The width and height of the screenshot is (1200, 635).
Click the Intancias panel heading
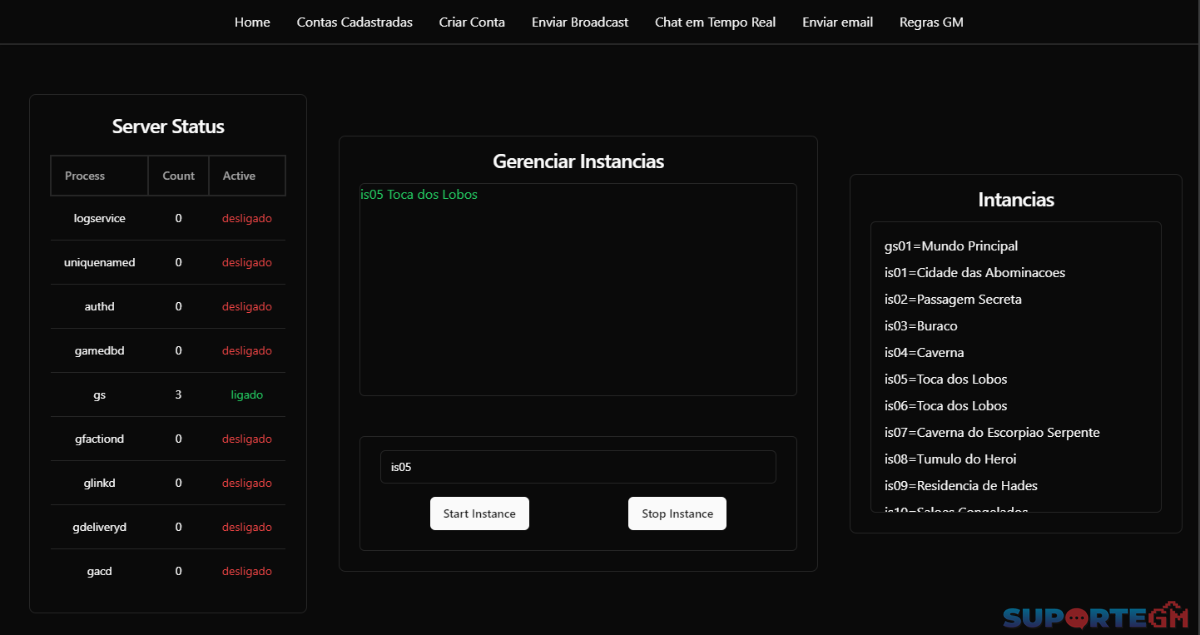1016,199
